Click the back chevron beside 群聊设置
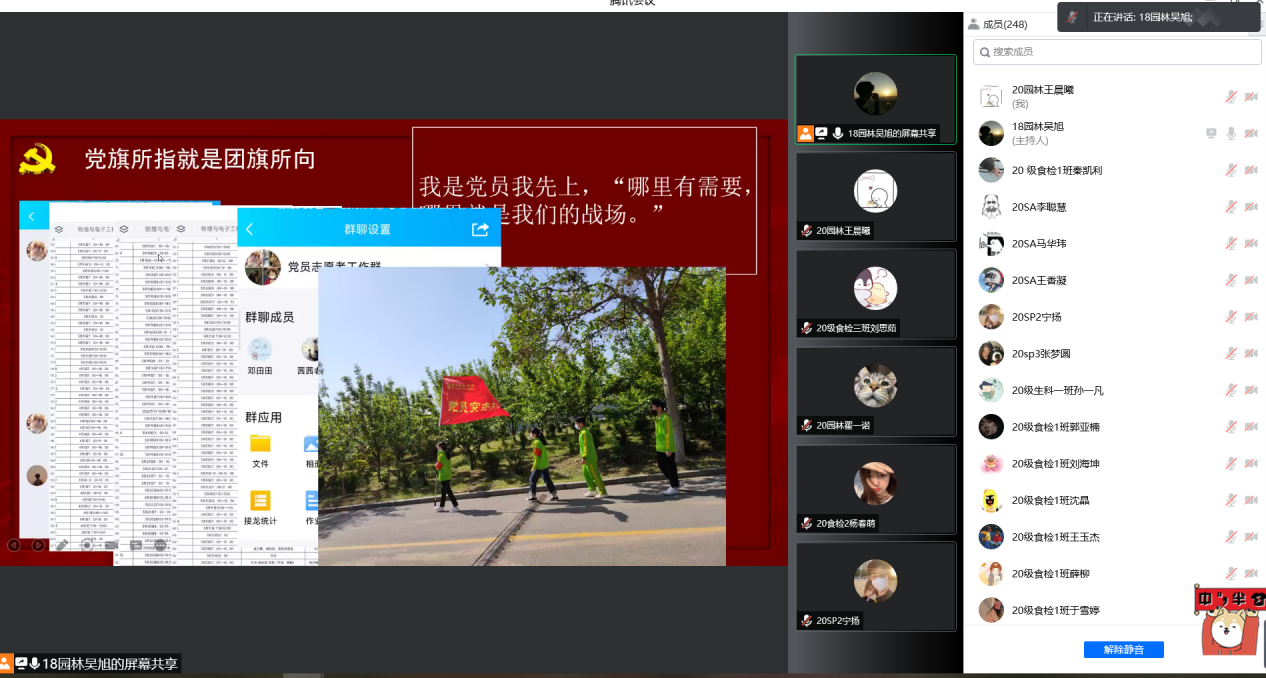Screen dimensions: 1266x678 [x=250, y=229]
